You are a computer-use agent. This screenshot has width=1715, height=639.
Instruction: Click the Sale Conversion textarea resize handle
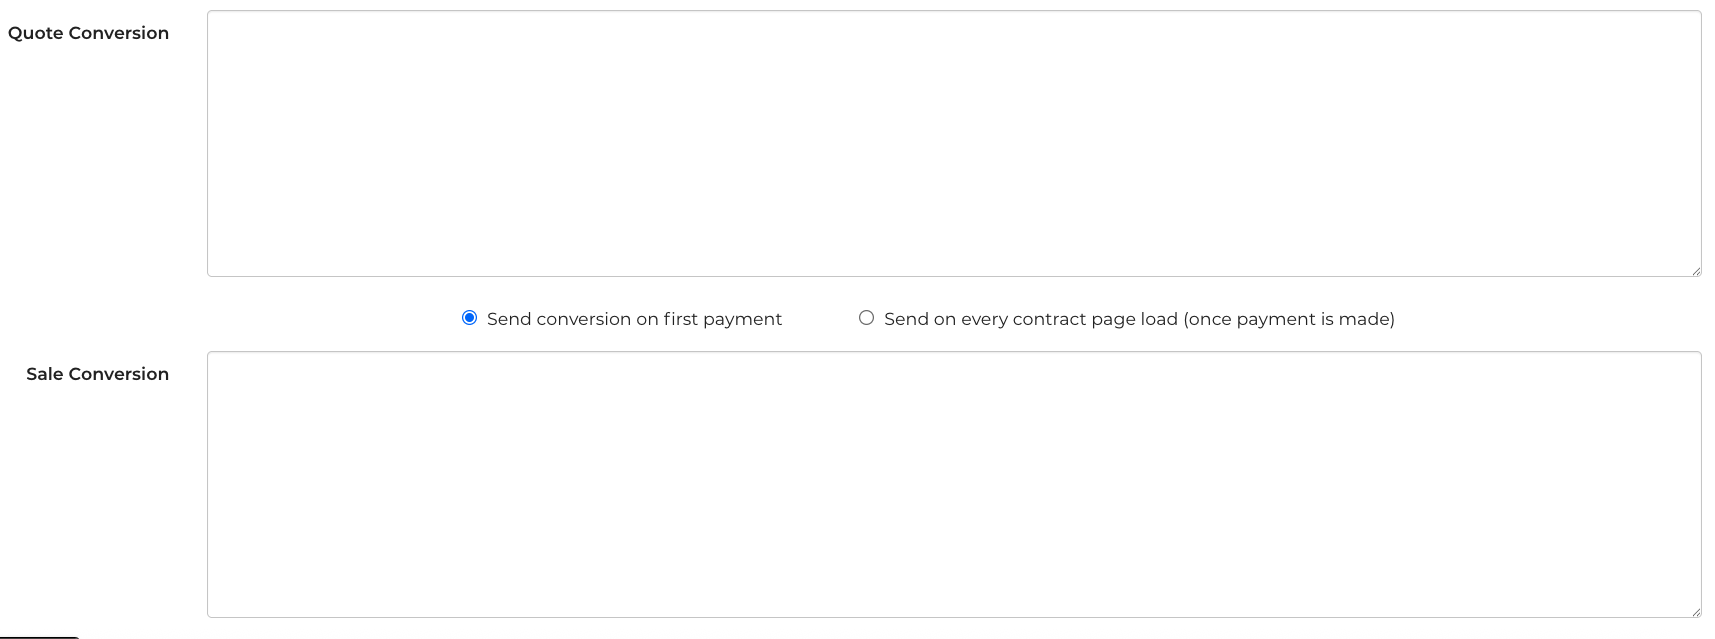[x=1695, y=611]
